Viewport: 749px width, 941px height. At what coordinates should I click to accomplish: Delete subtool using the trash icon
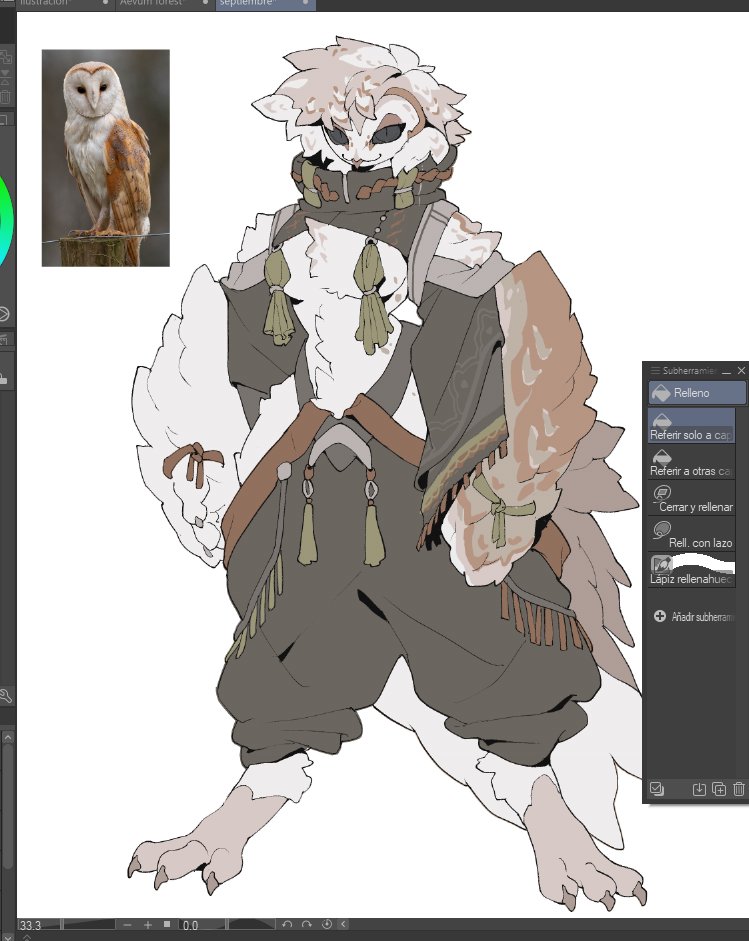739,789
